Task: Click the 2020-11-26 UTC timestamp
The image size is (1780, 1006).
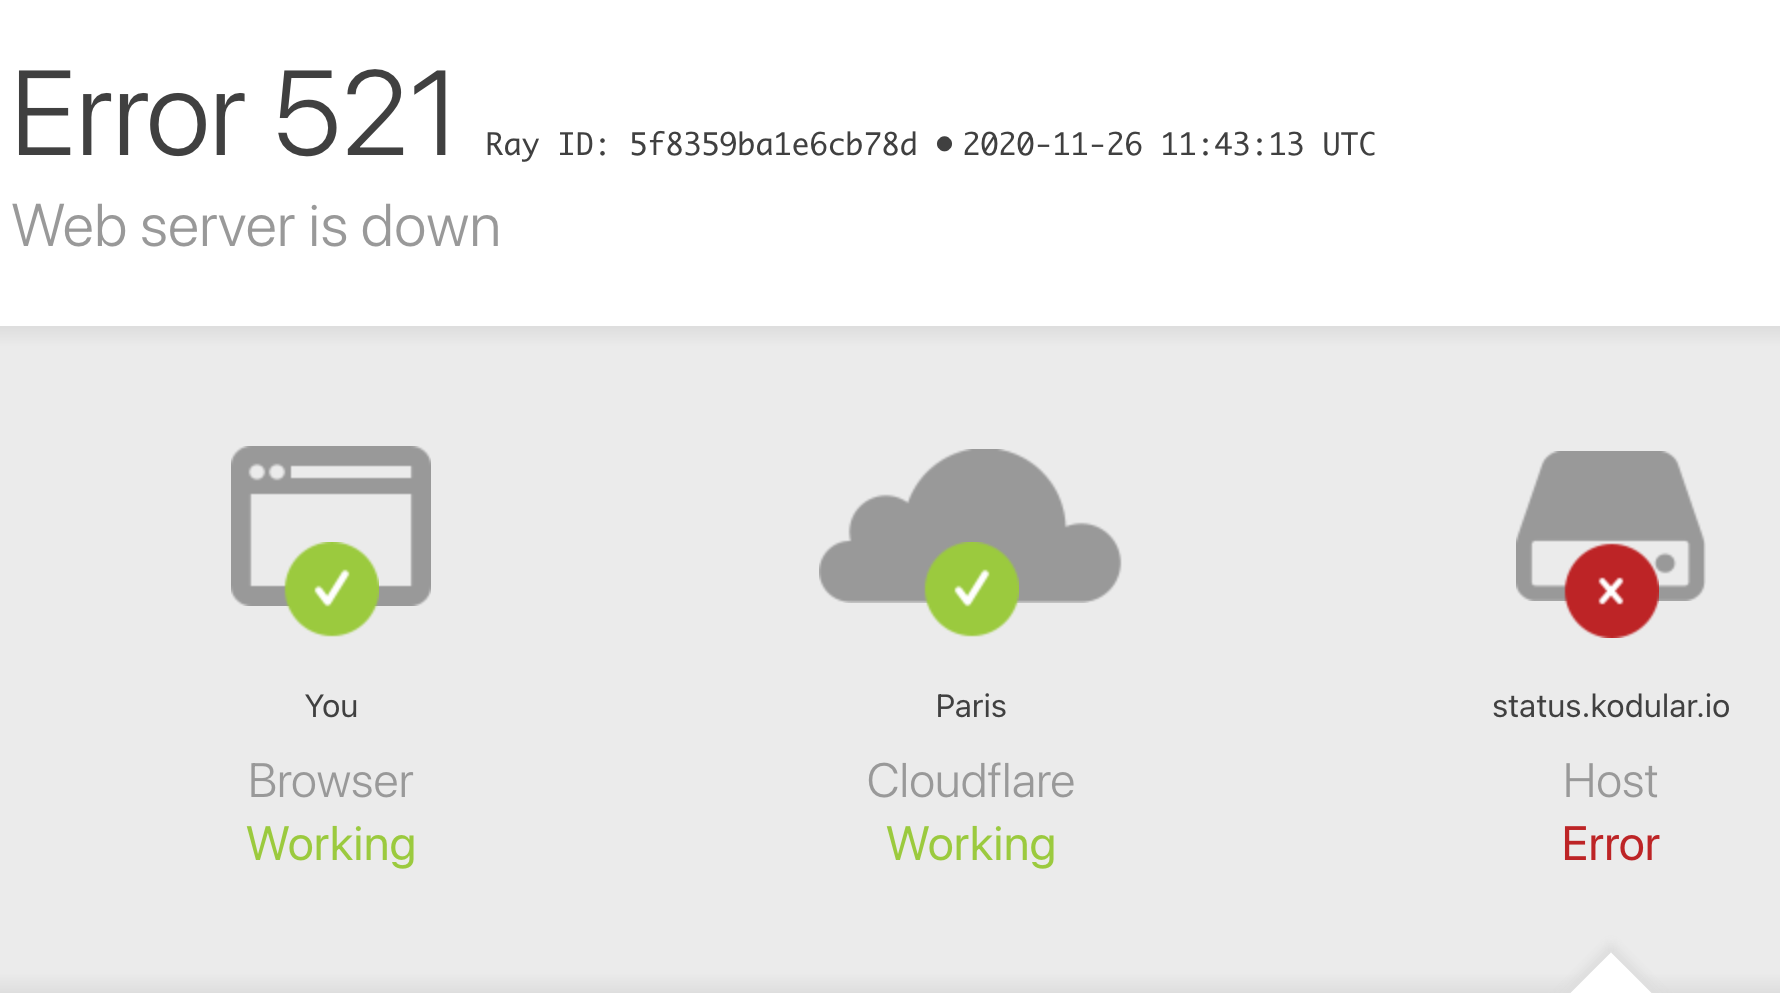Action: pos(1169,145)
